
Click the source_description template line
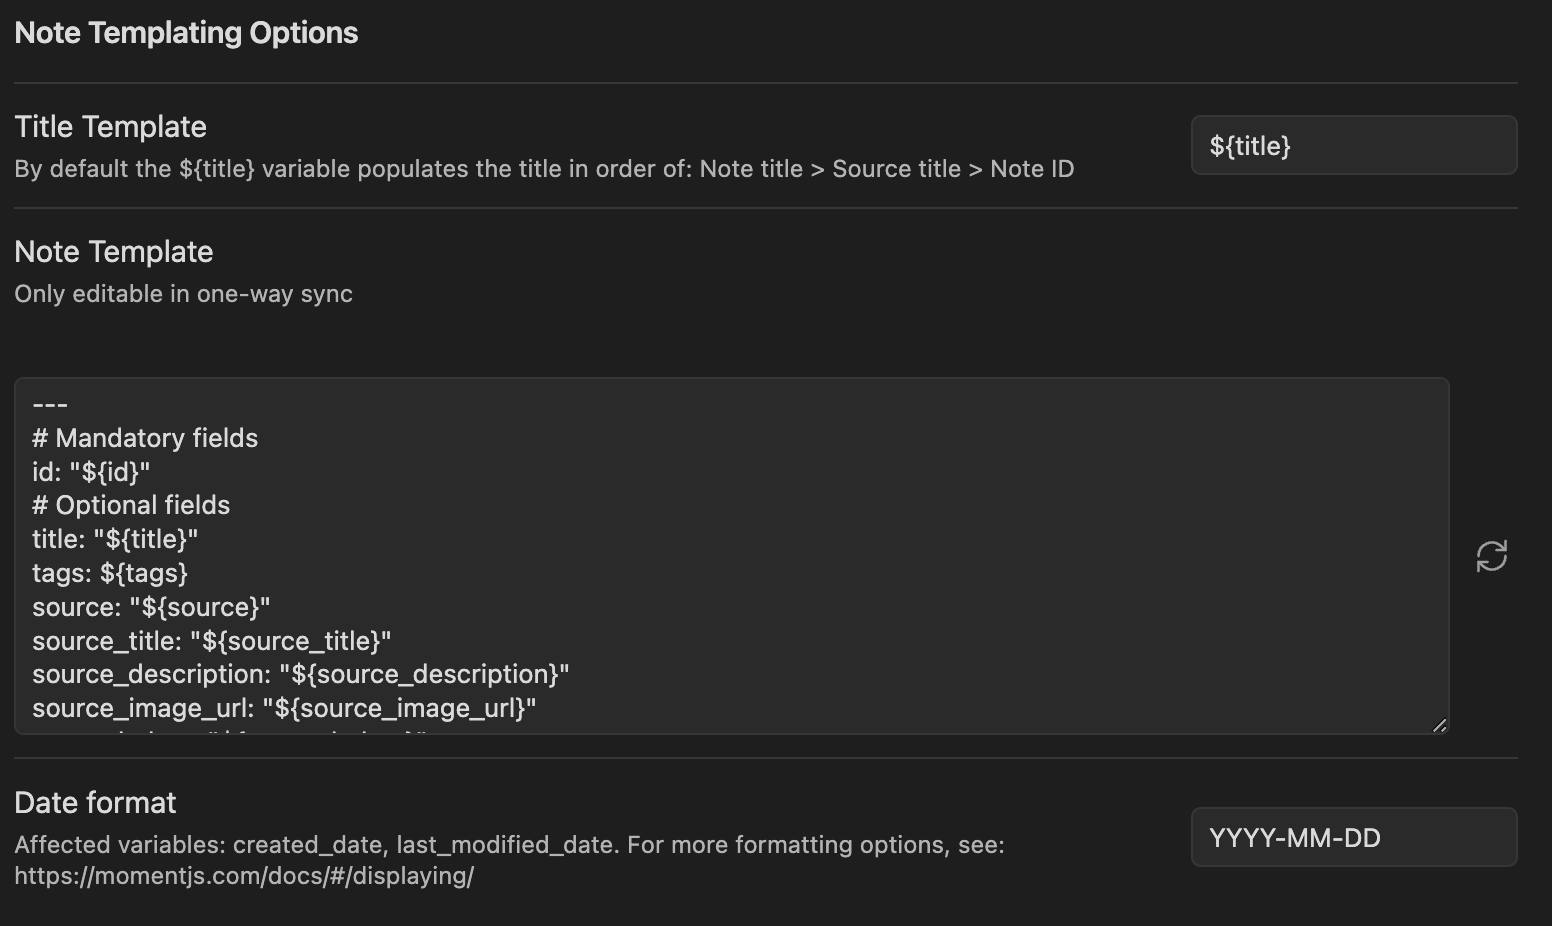click(300, 674)
